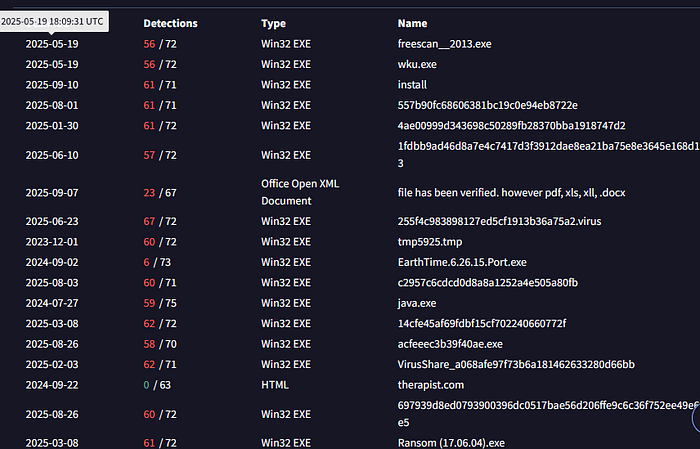Viewport: 700px width, 449px height.
Task: Select the 23 / 67 detection count
Action: (x=160, y=193)
